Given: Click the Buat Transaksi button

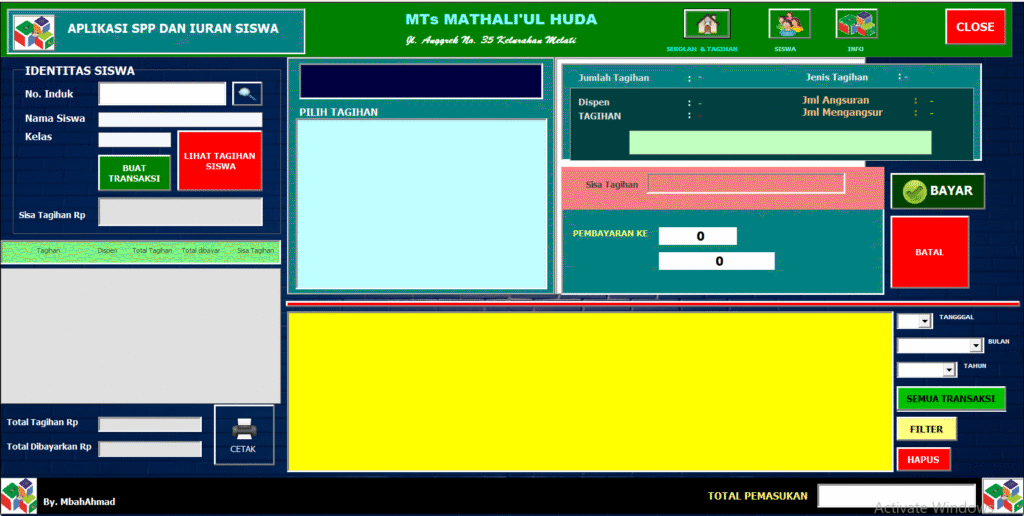Looking at the screenshot, I should pos(134,173).
